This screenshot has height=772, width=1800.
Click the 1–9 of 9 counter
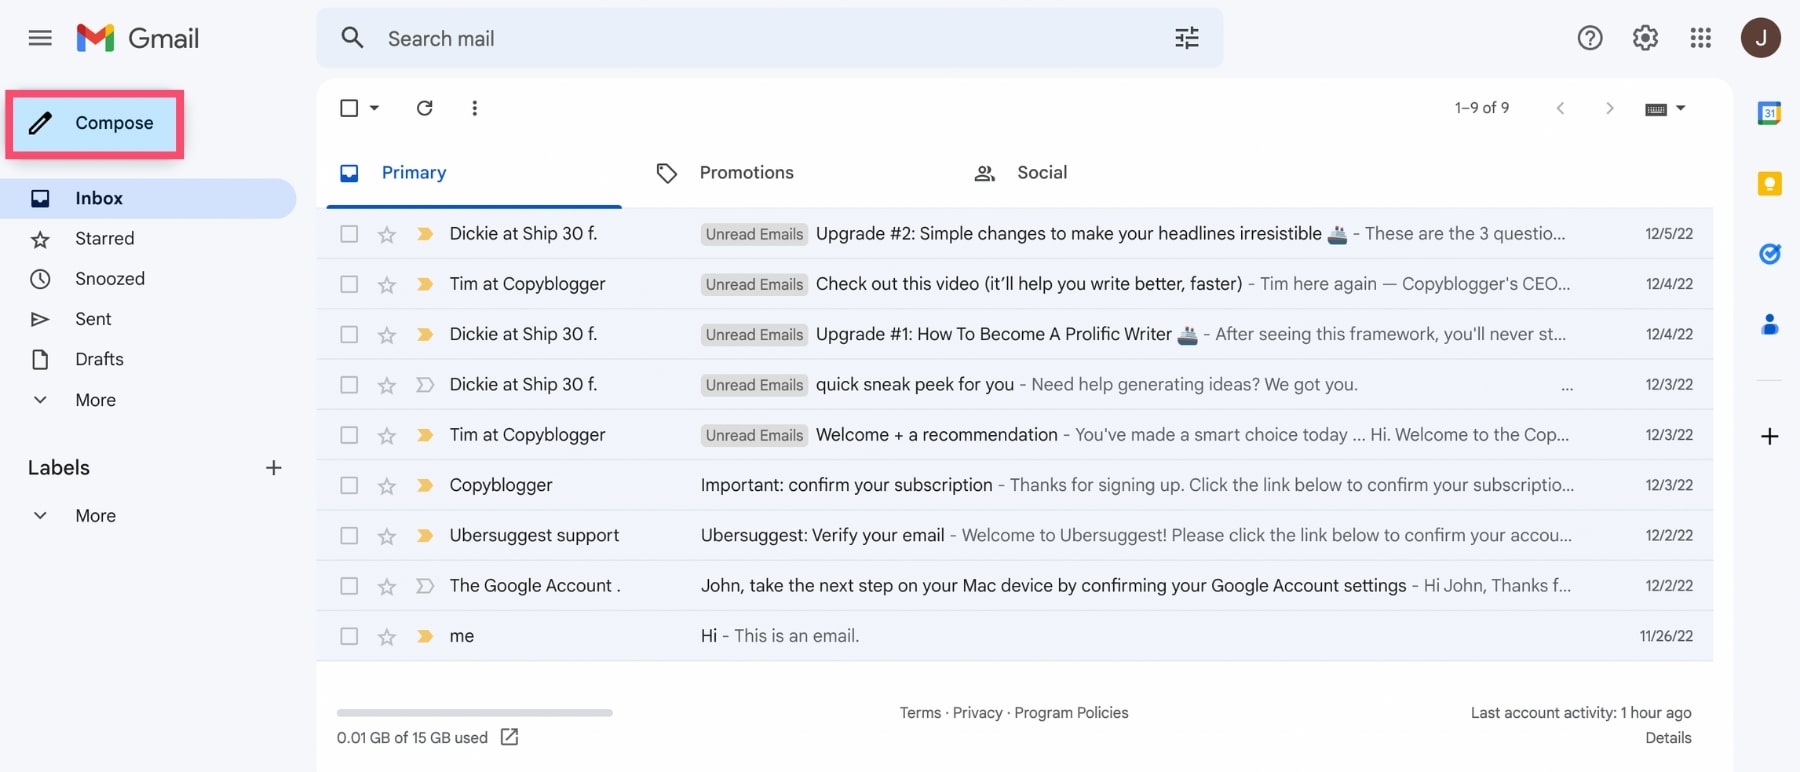point(1481,108)
